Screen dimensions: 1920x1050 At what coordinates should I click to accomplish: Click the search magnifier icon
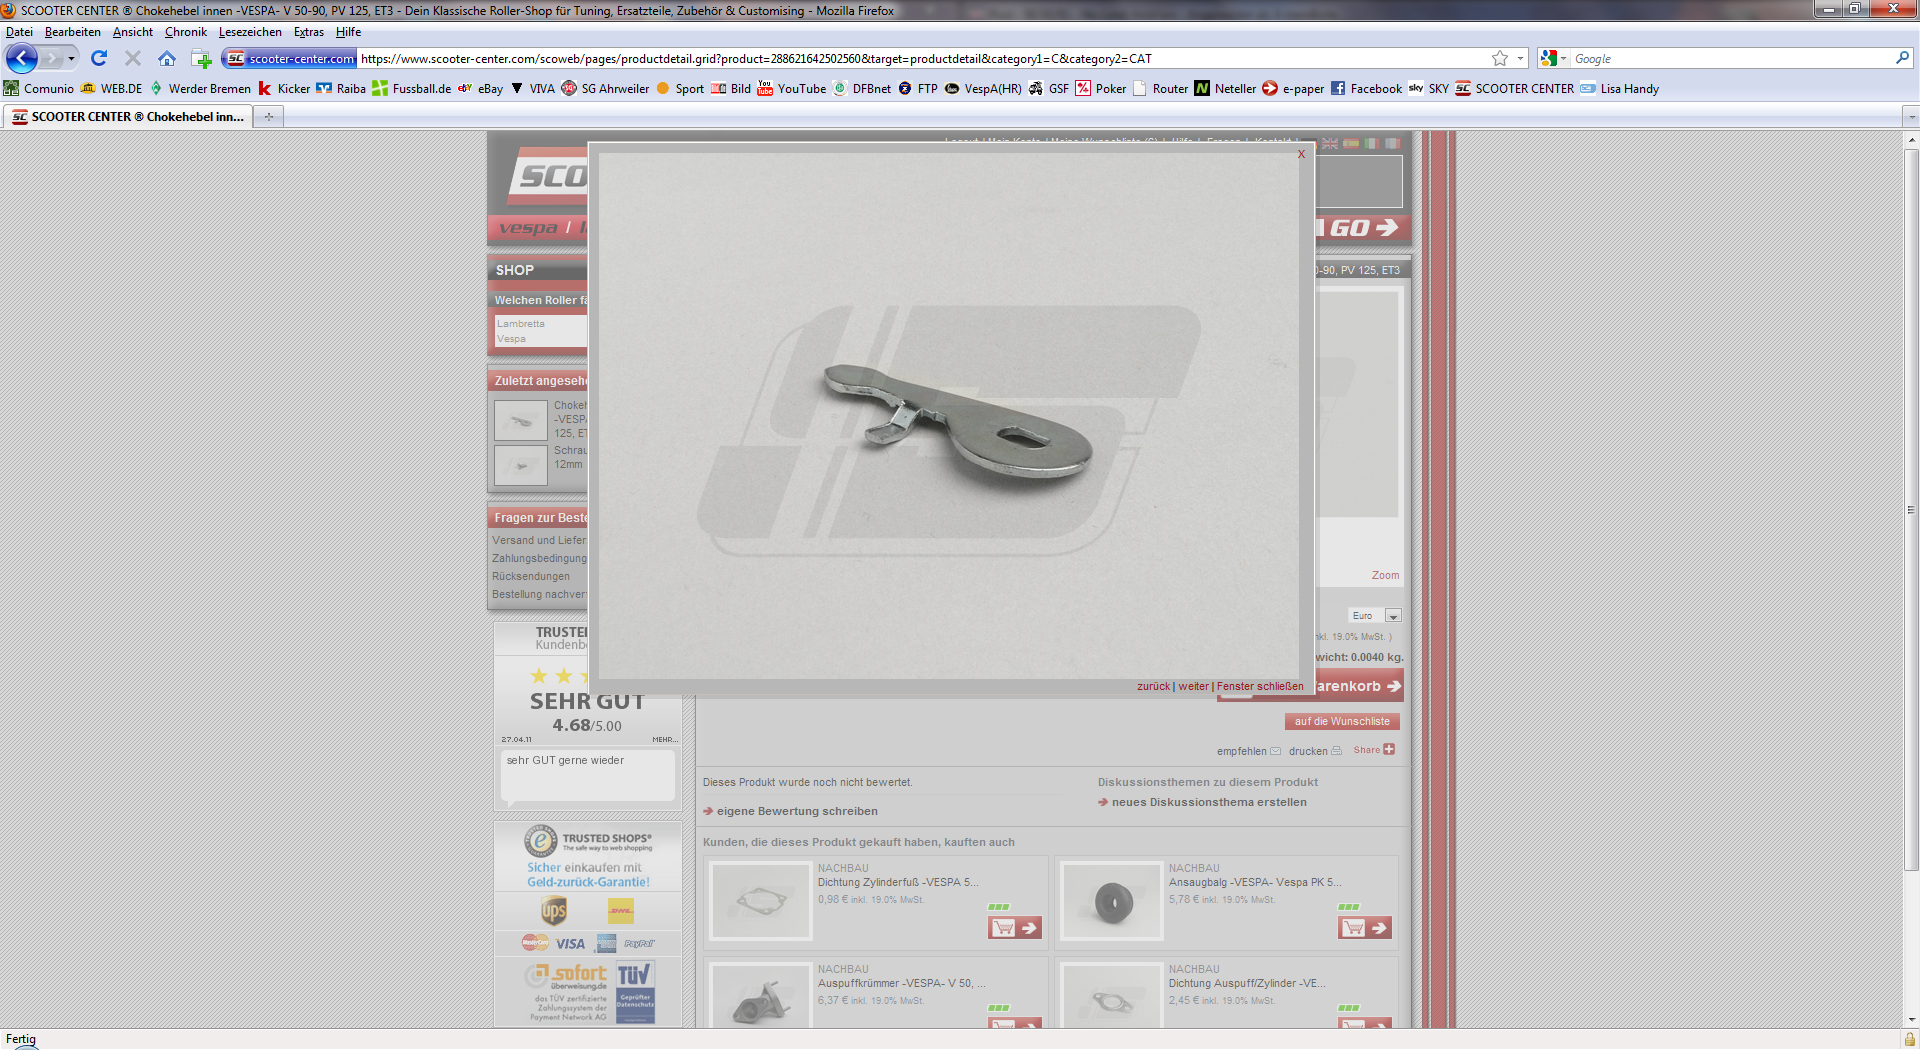point(1901,58)
